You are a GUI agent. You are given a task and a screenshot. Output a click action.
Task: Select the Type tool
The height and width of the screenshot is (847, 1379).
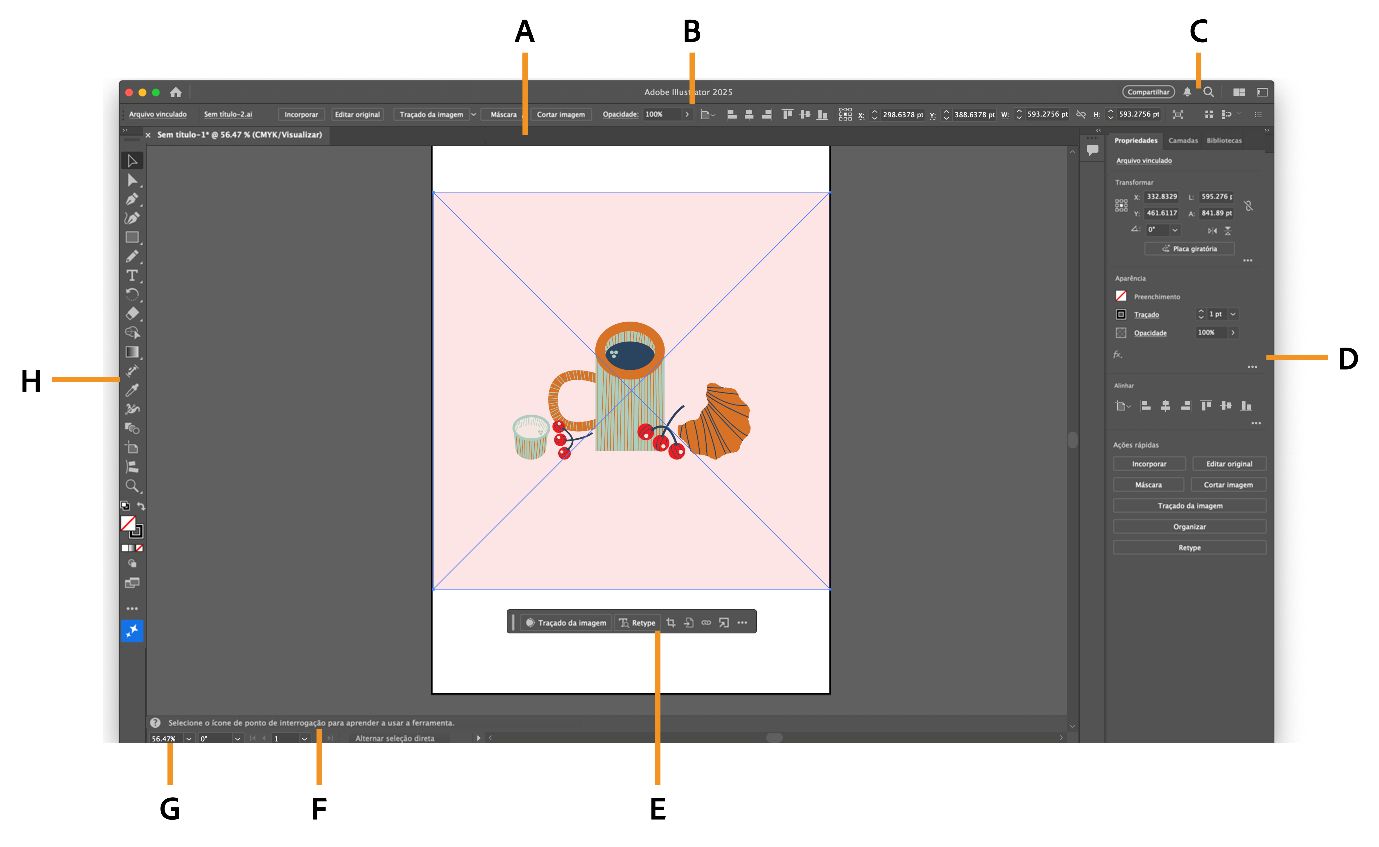click(x=131, y=274)
